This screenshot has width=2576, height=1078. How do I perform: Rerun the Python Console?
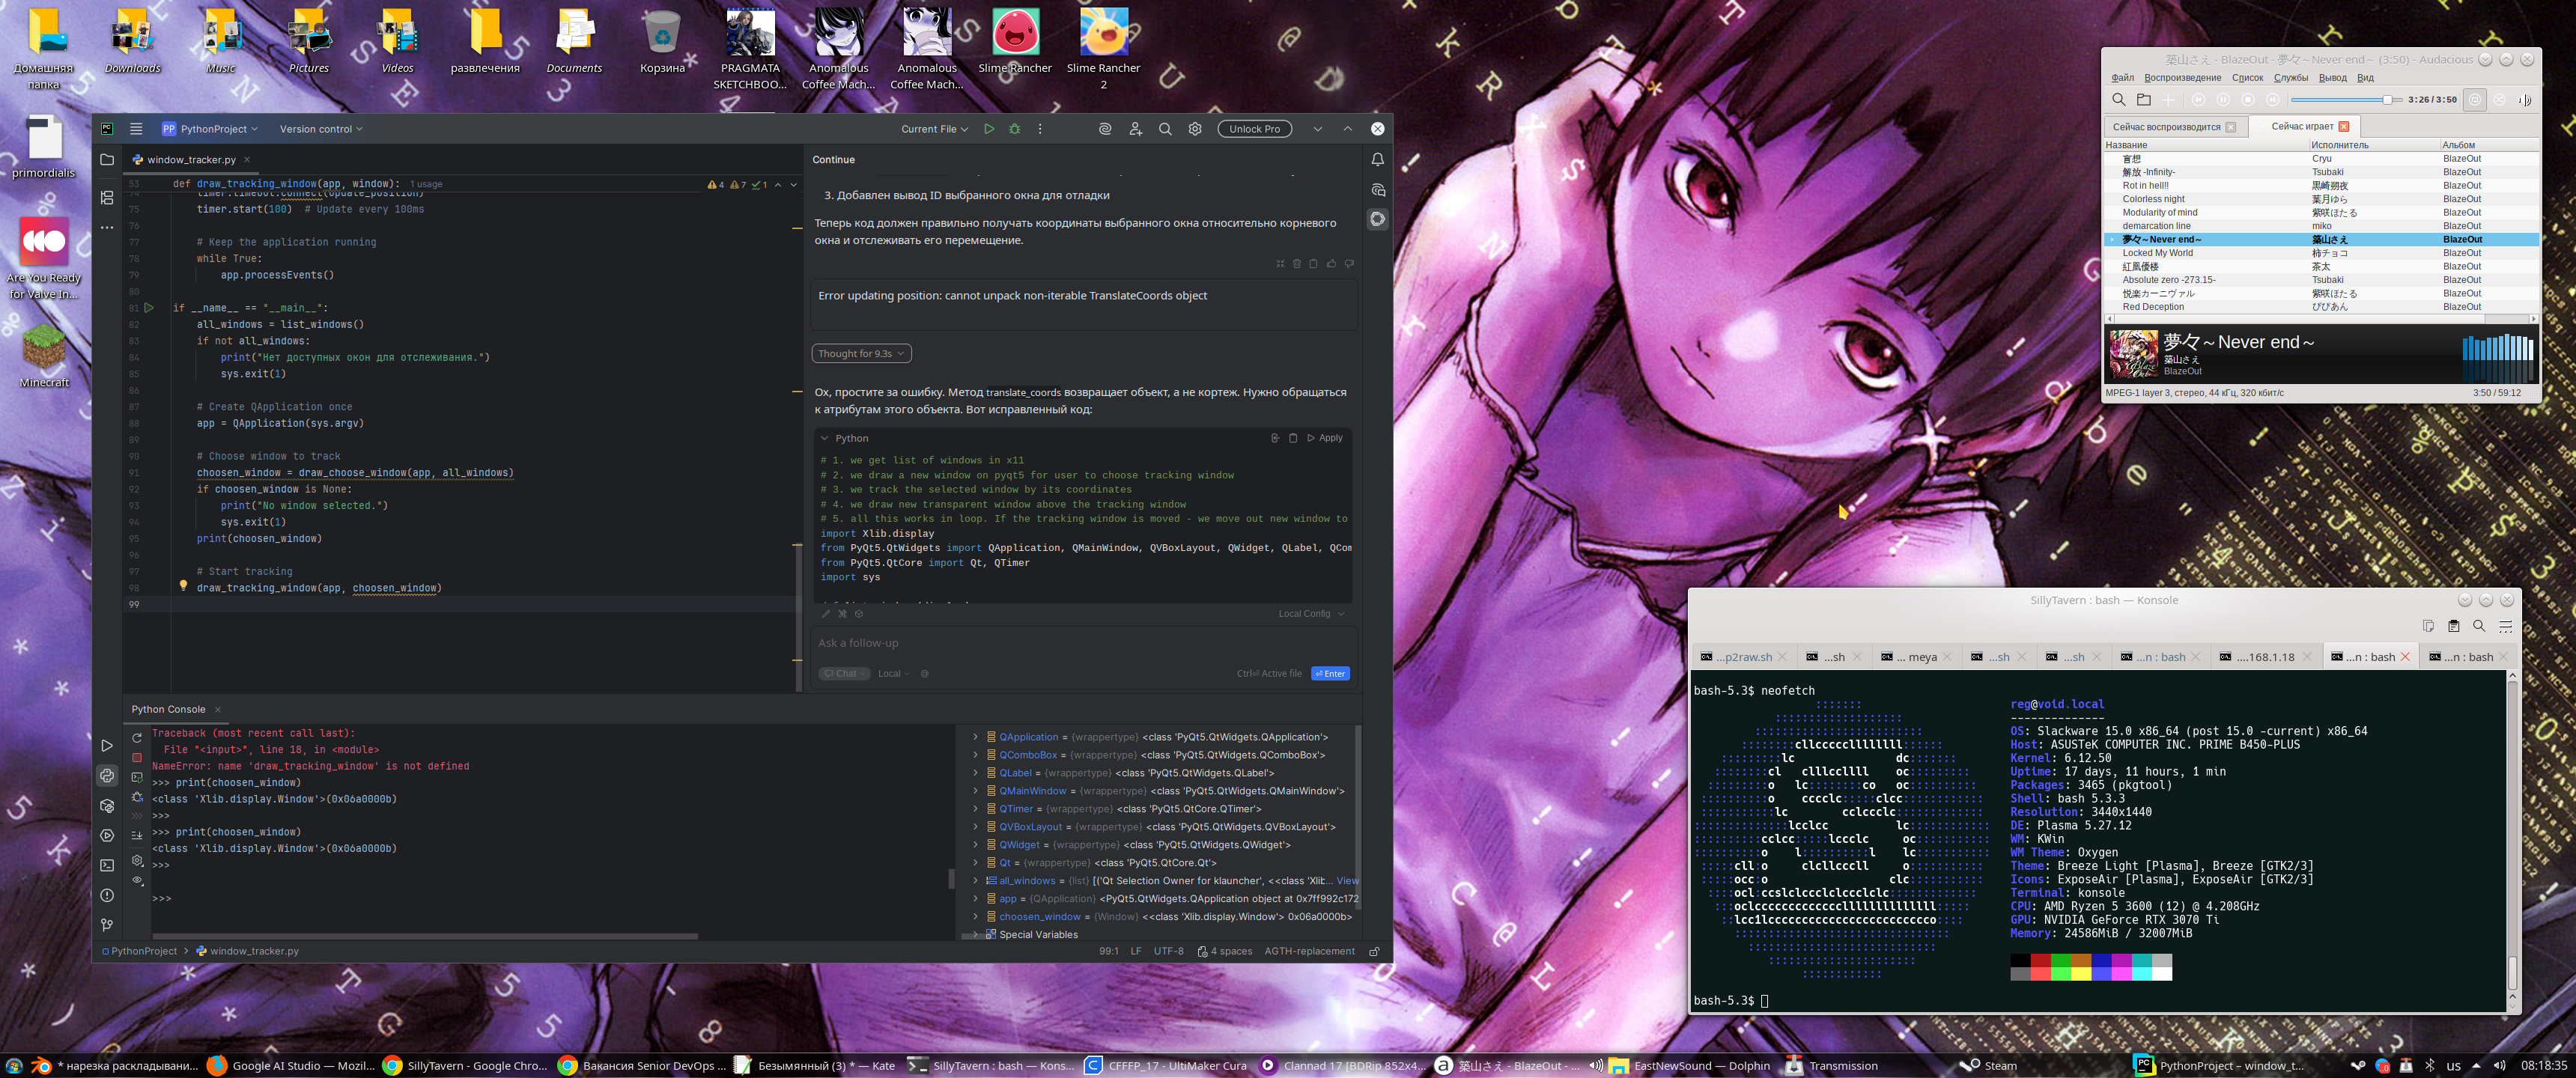pyautogui.click(x=137, y=738)
